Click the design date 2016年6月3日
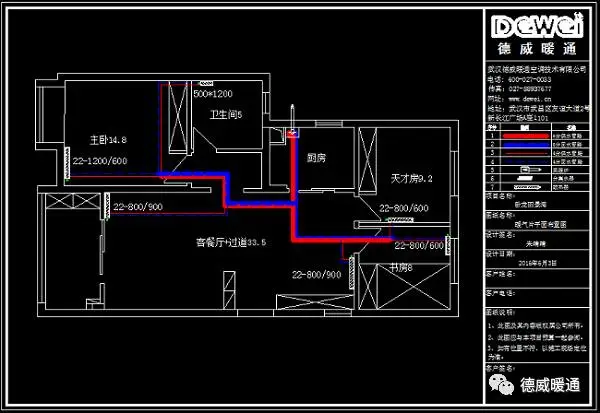 point(537,263)
